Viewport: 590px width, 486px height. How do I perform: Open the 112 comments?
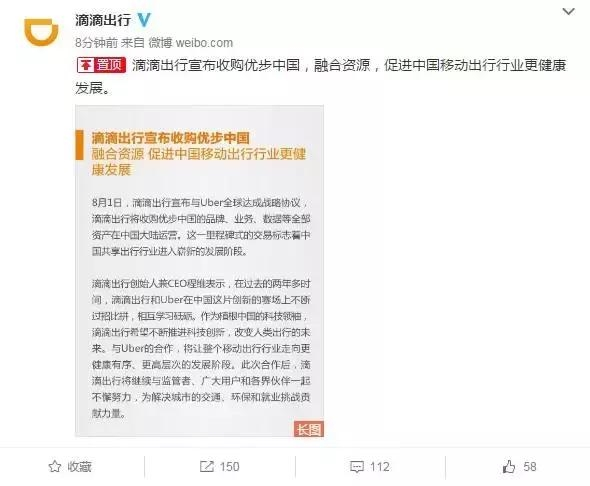pos(379,466)
